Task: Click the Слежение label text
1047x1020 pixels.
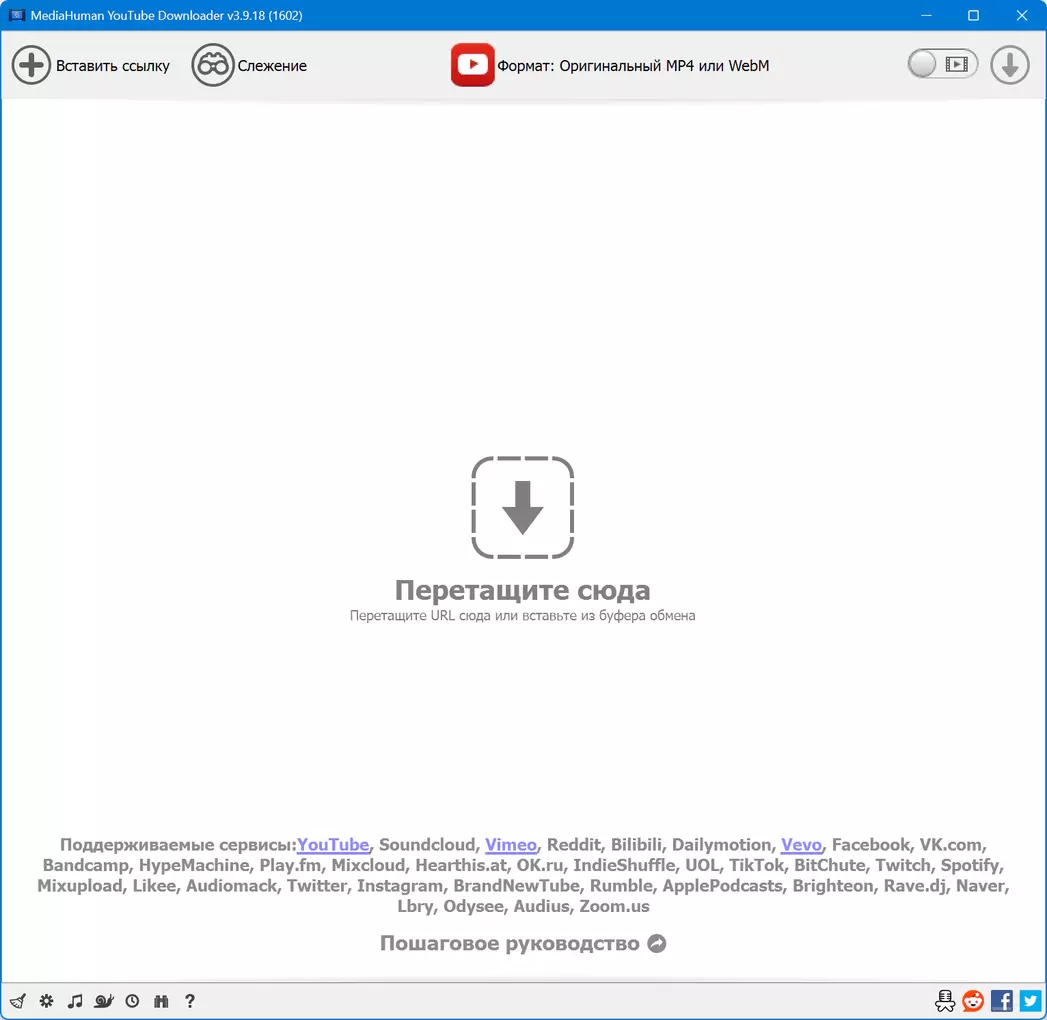Action: click(x=272, y=65)
